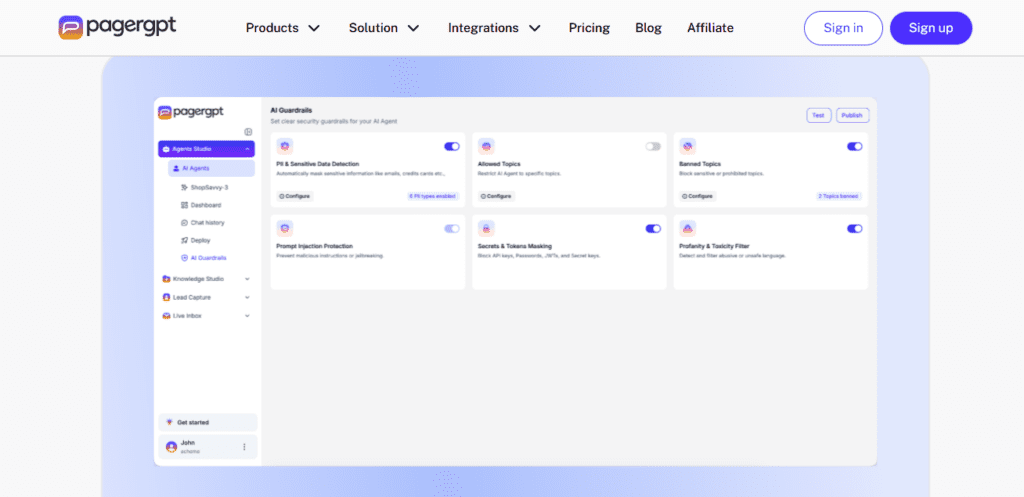Click the AI Guardrails page heading
Screen dimensions: 1024x497
tap(291, 110)
